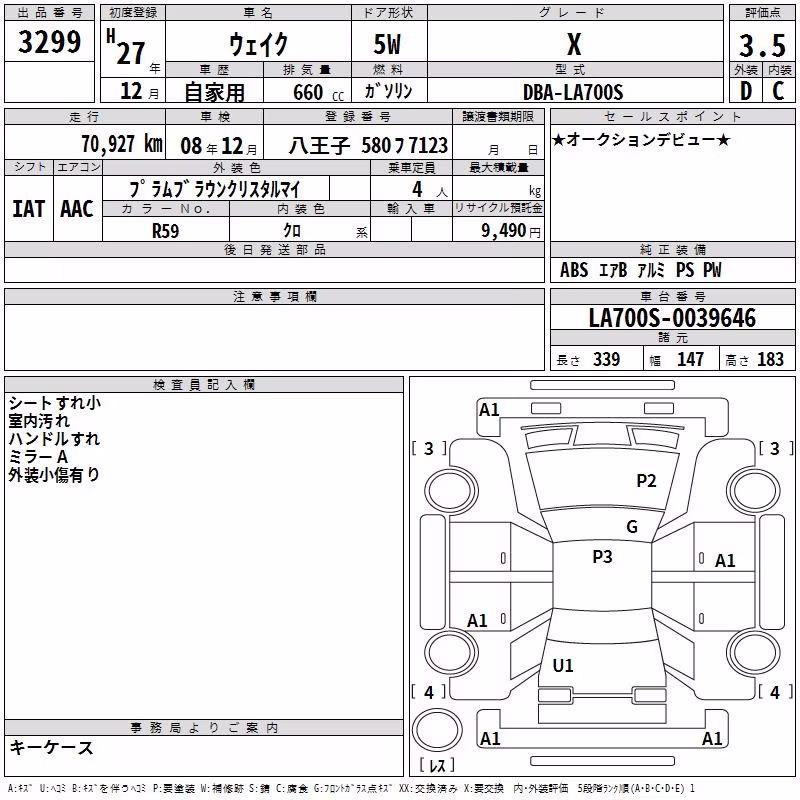Select inspector note シートすれ小
This screenshot has height=800, width=800.
[x=55, y=403]
